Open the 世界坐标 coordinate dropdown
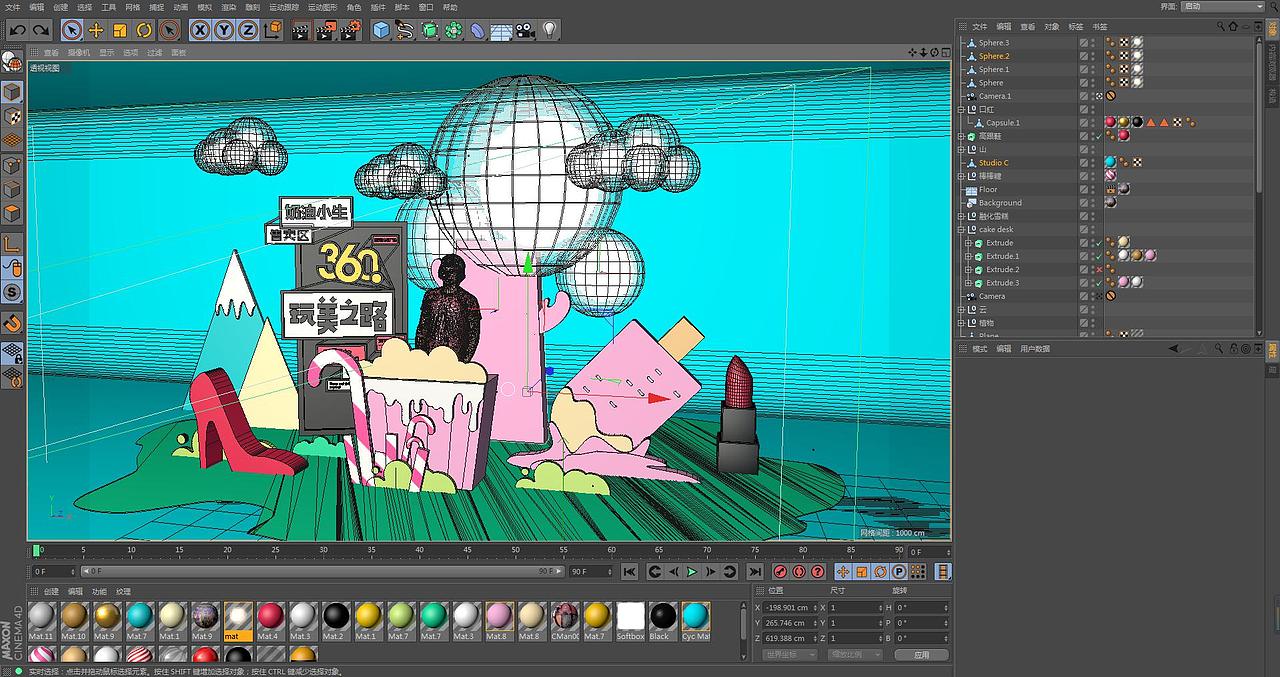This screenshot has height=677, width=1280. 791,655
